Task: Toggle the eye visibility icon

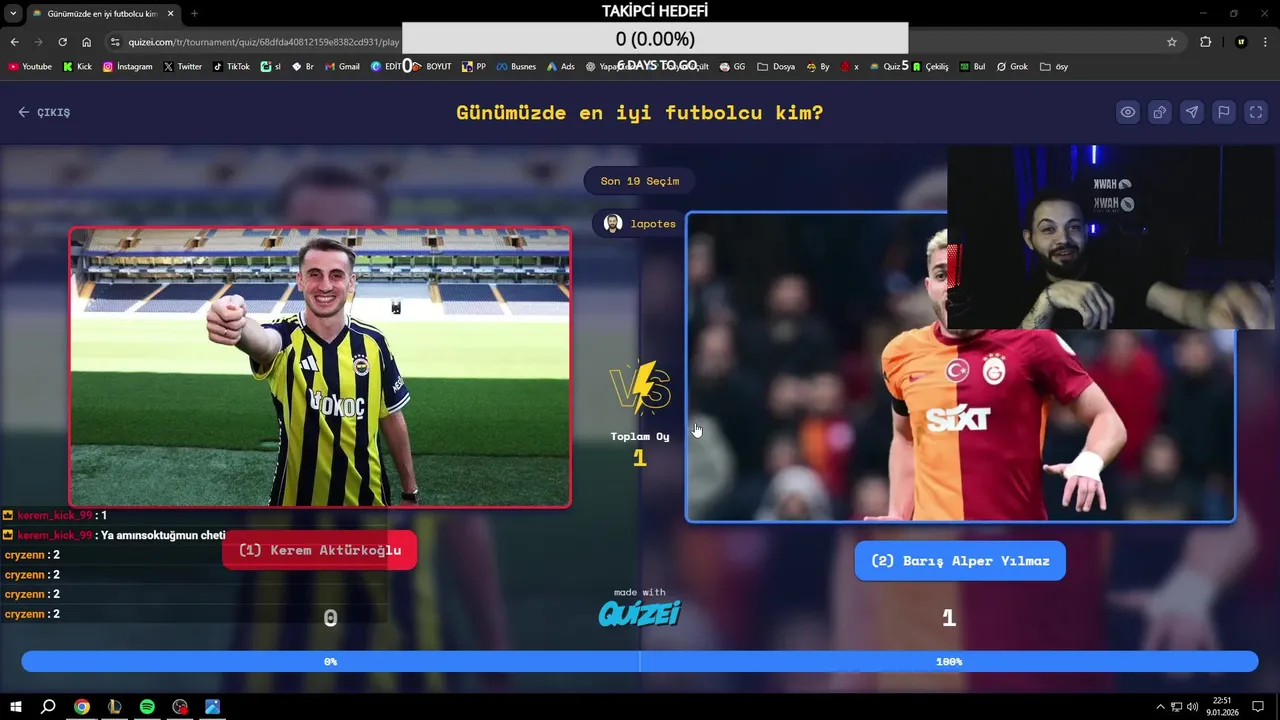Action: pos(1127,112)
